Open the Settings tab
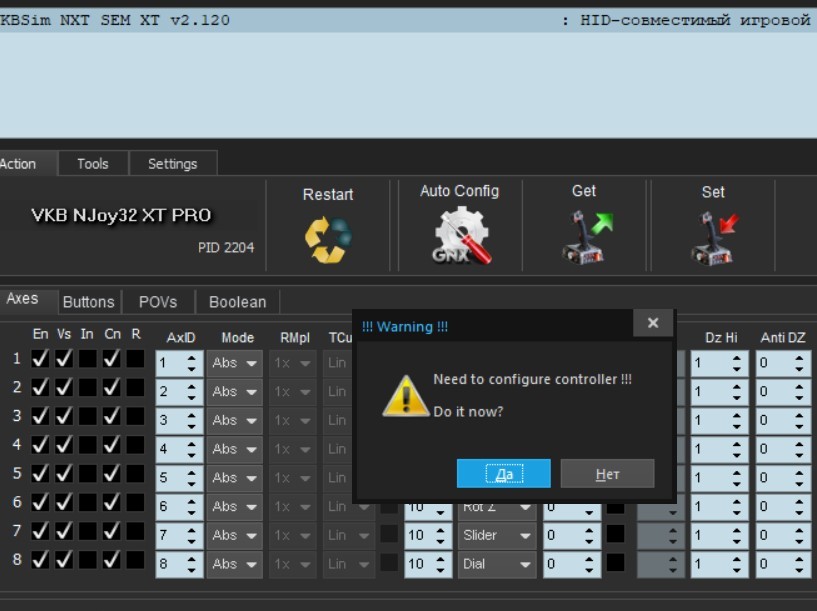 [x=172, y=164]
